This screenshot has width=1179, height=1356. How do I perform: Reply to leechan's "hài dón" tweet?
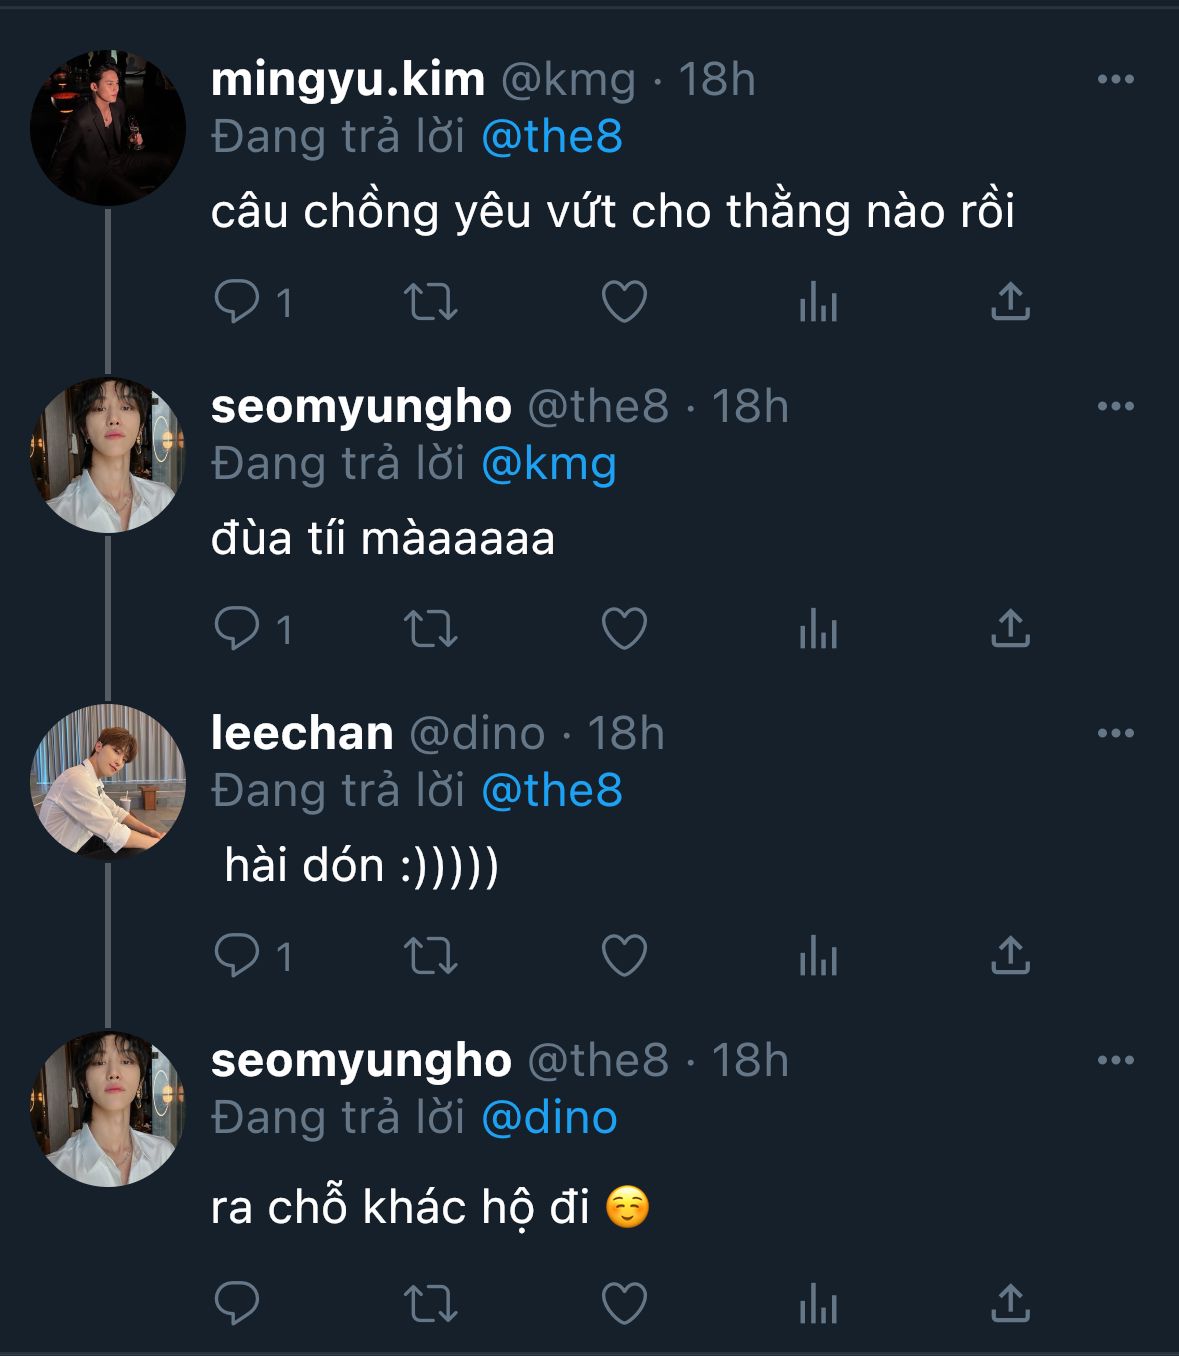coord(238,956)
